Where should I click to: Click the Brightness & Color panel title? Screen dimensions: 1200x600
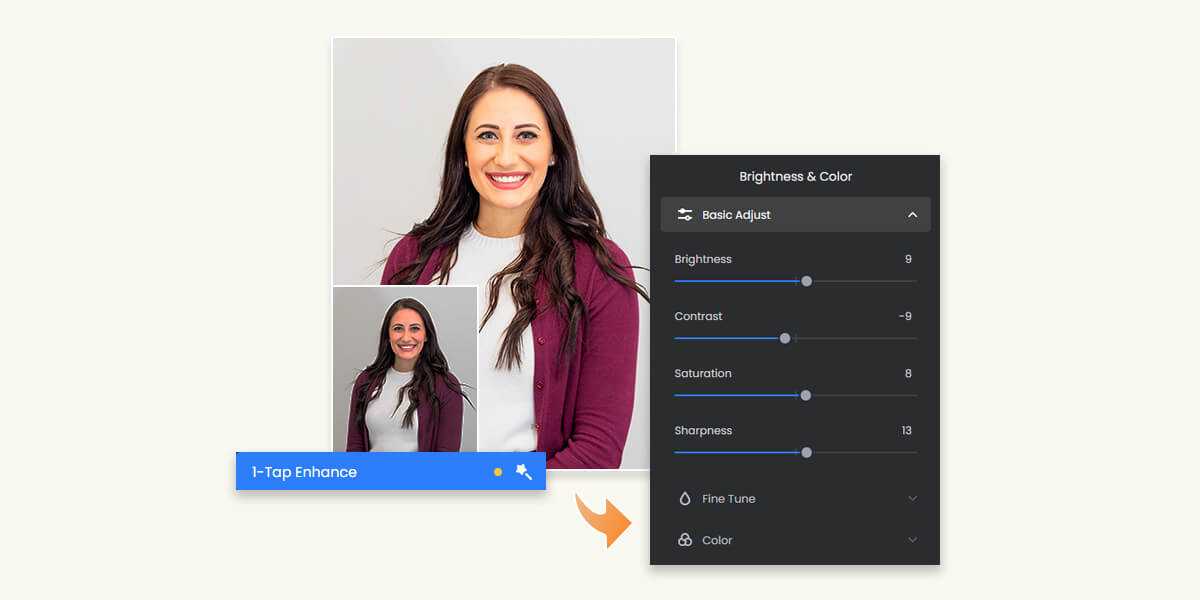click(796, 176)
